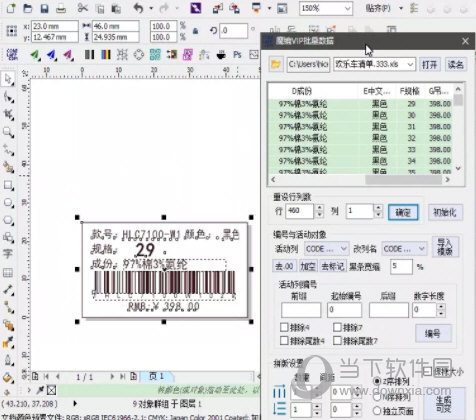Screen dimensions: 476x420
Task: Click the Ps plugin icon
Action: click(x=237, y=54)
